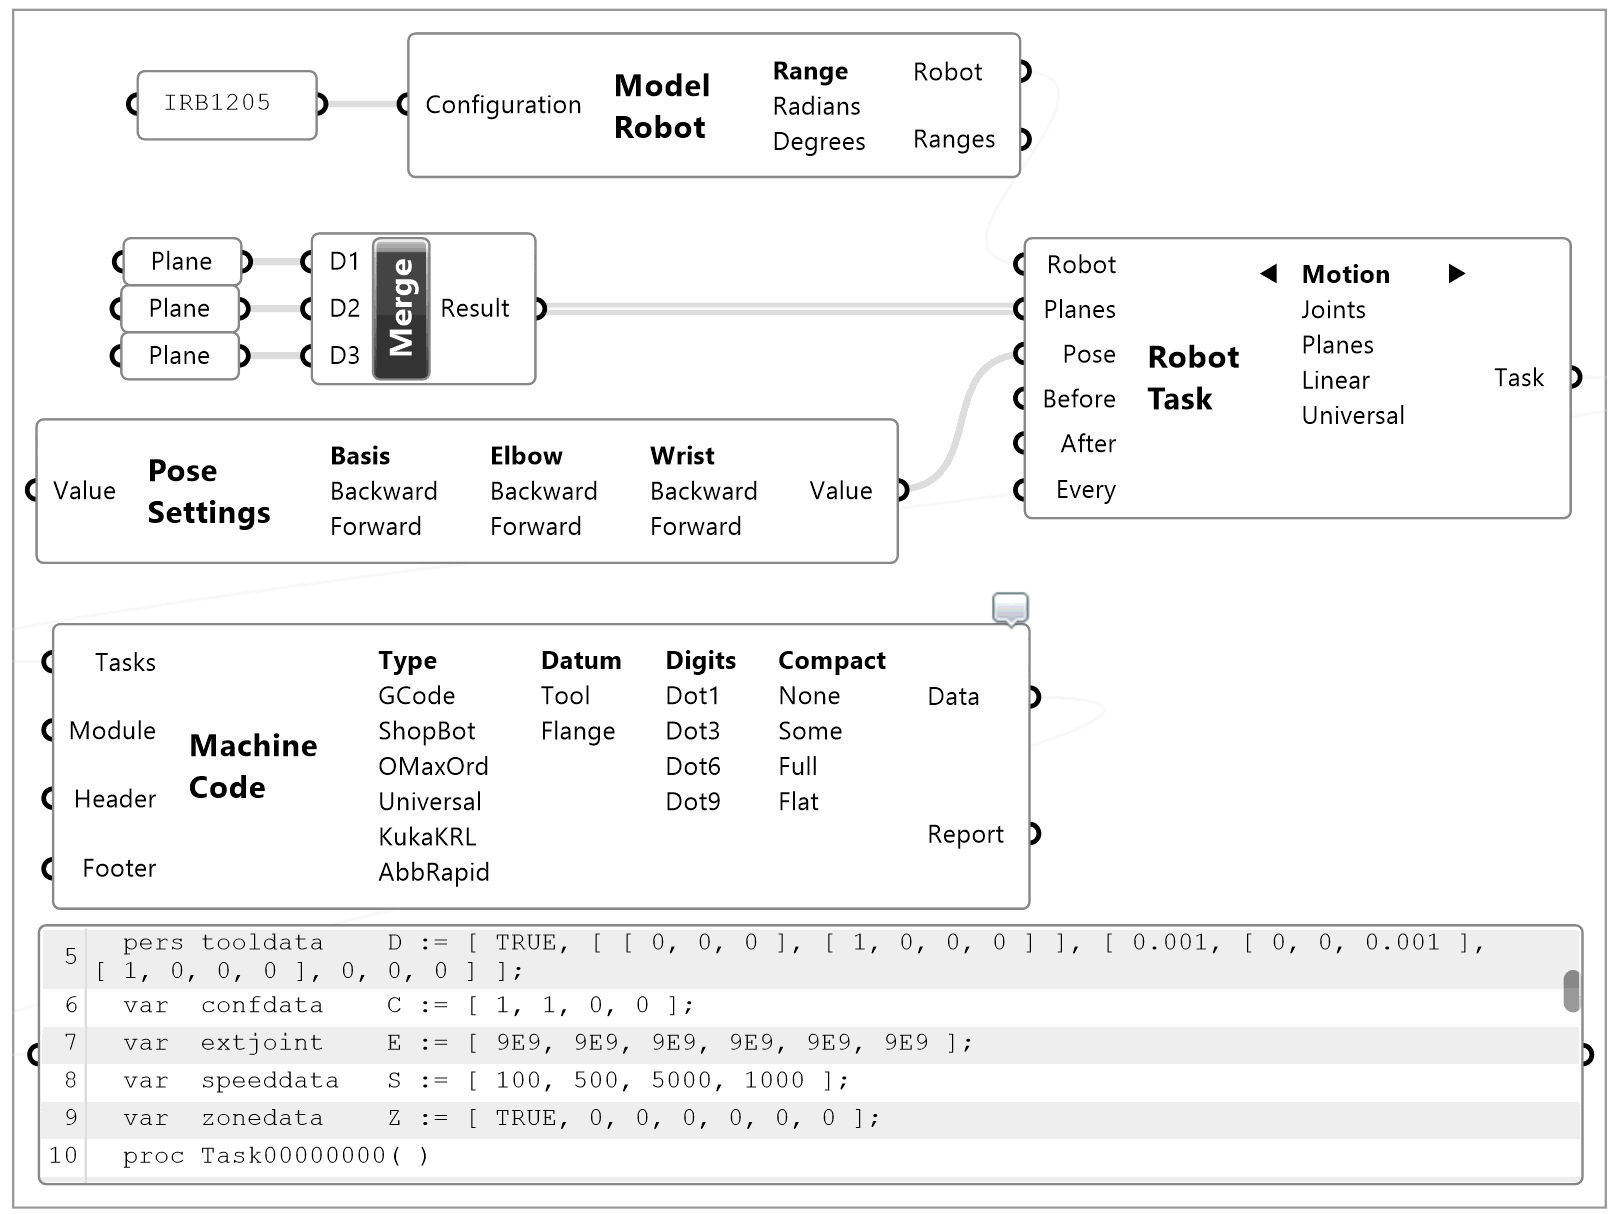Open the comment bubble above Machine Code
Viewport: 1616px width, 1214px height.
point(1012,608)
